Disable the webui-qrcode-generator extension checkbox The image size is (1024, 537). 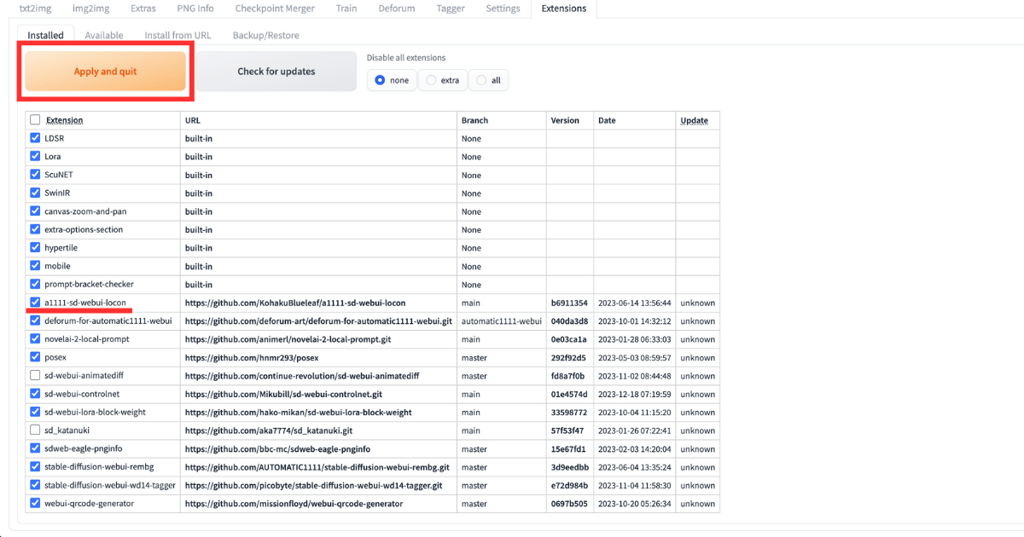pyautogui.click(x=36, y=503)
